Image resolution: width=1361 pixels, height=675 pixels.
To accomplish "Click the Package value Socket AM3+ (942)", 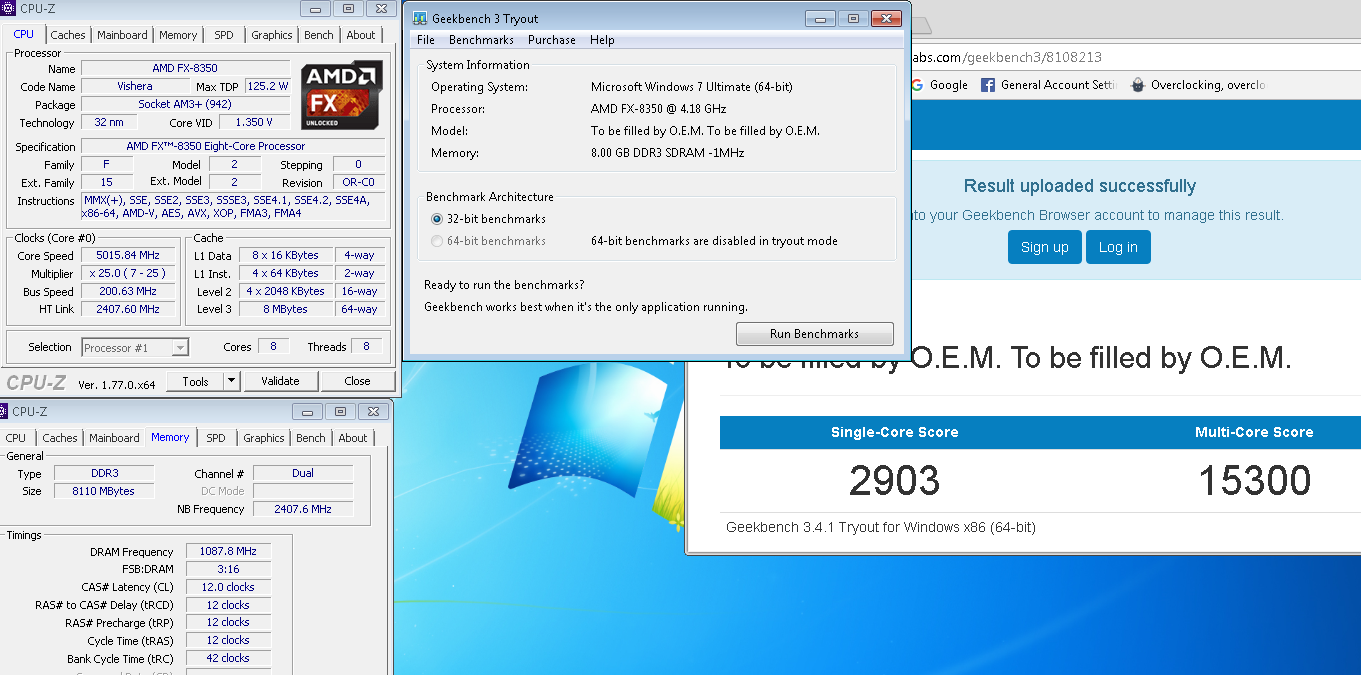I will pyautogui.click(x=185, y=105).
